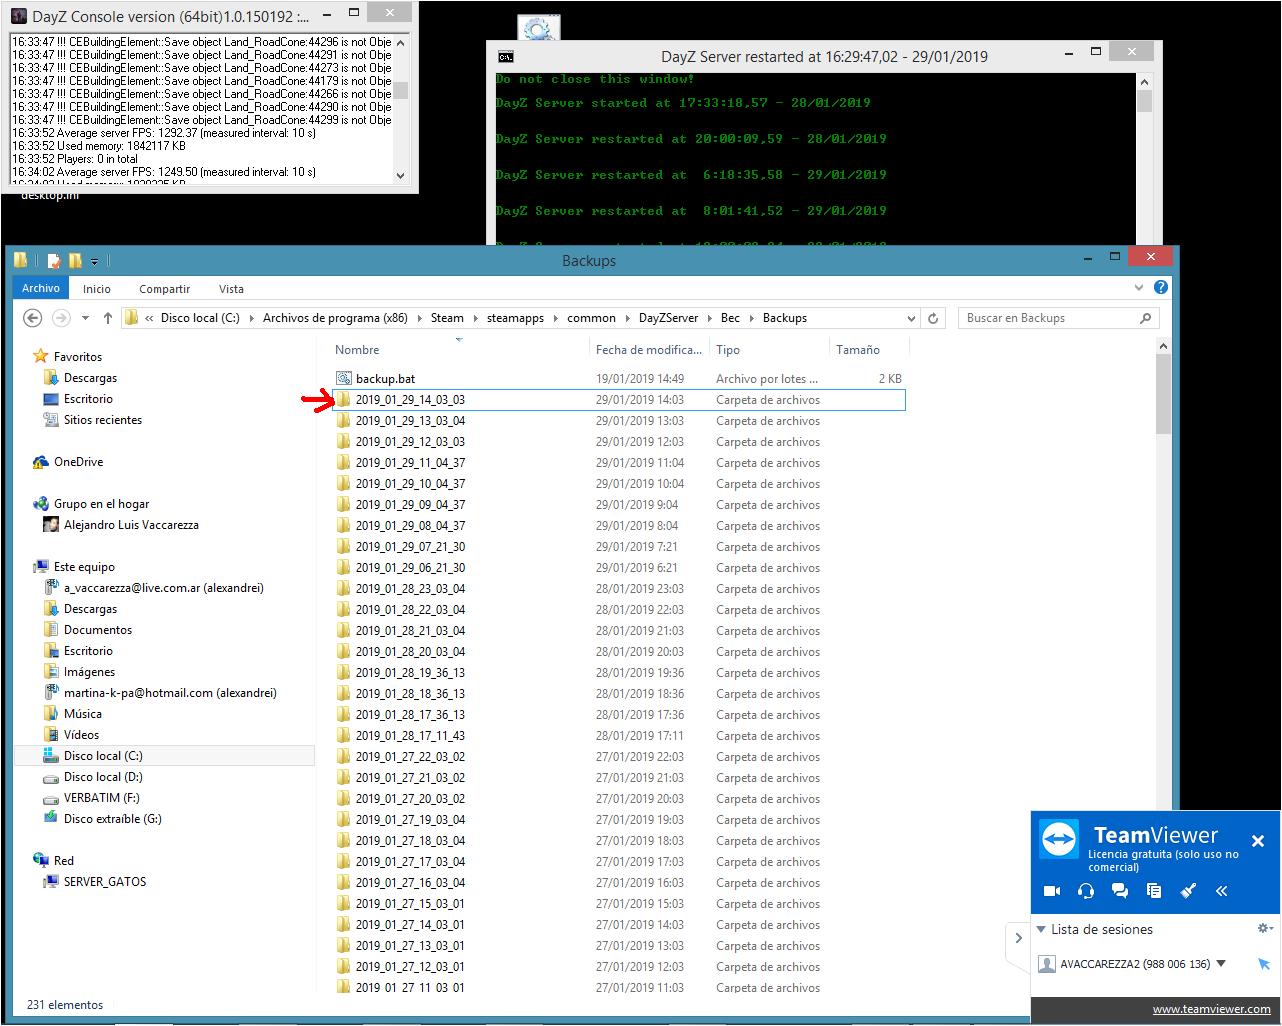This screenshot has width=1282, height=1026.
Task: Click the TeamViewer logo icon
Action: point(1058,838)
